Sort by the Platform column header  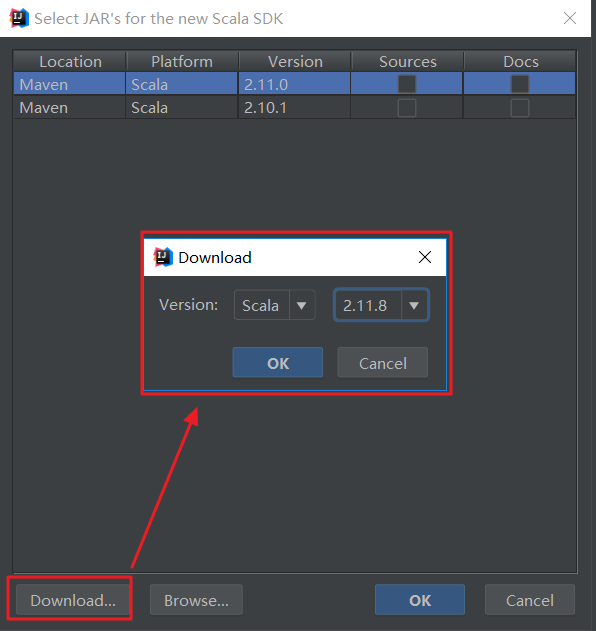tap(182, 62)
